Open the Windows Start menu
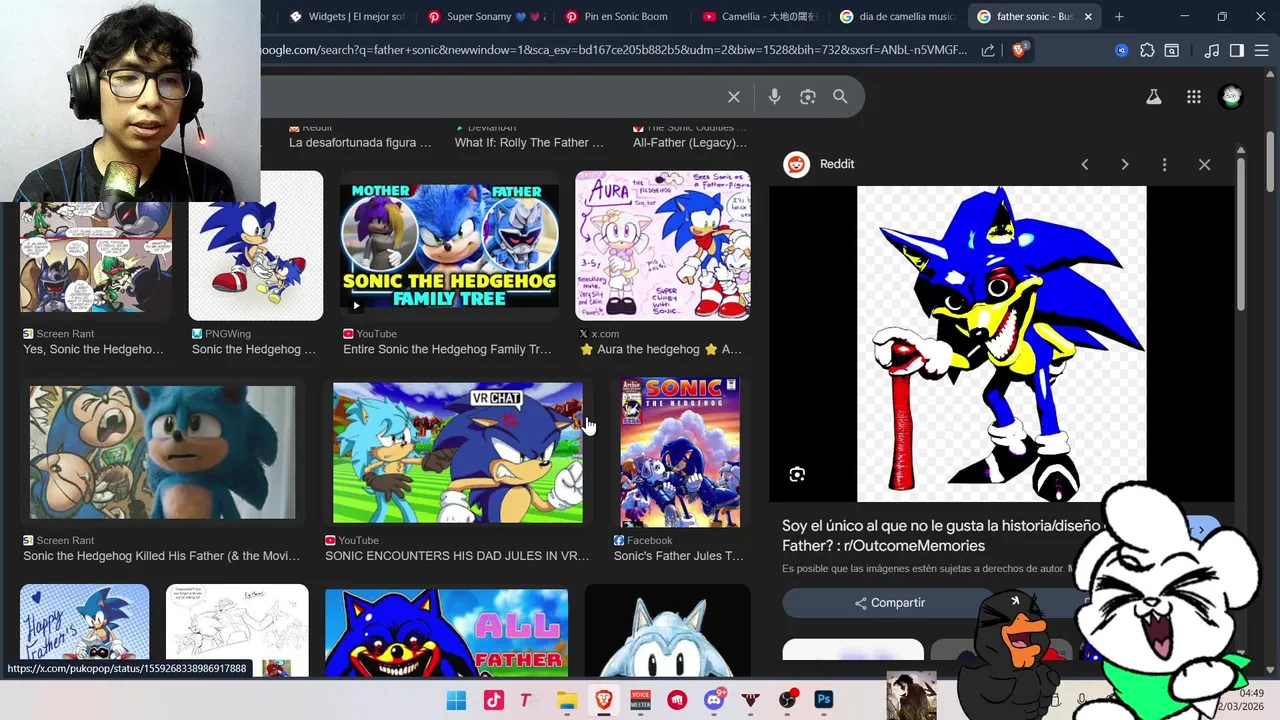1280x720 pixels. point(456,700)
